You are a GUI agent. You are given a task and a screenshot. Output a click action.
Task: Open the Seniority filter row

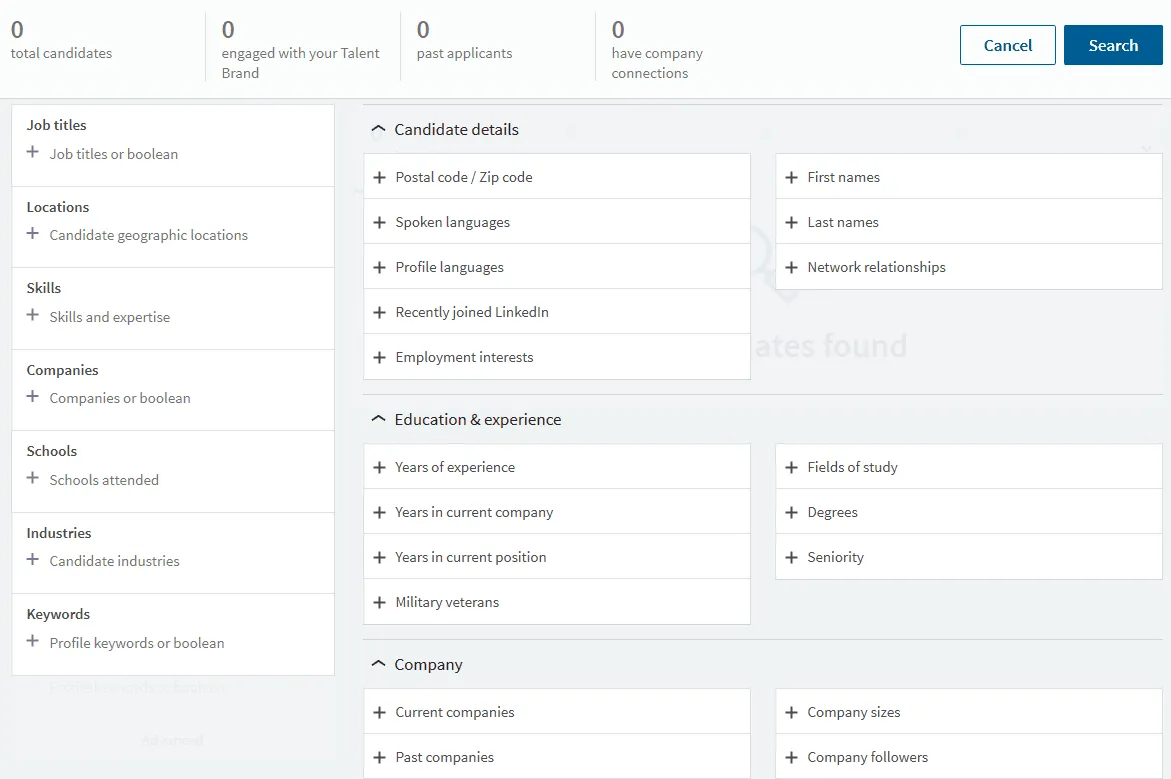click(835, 557)
